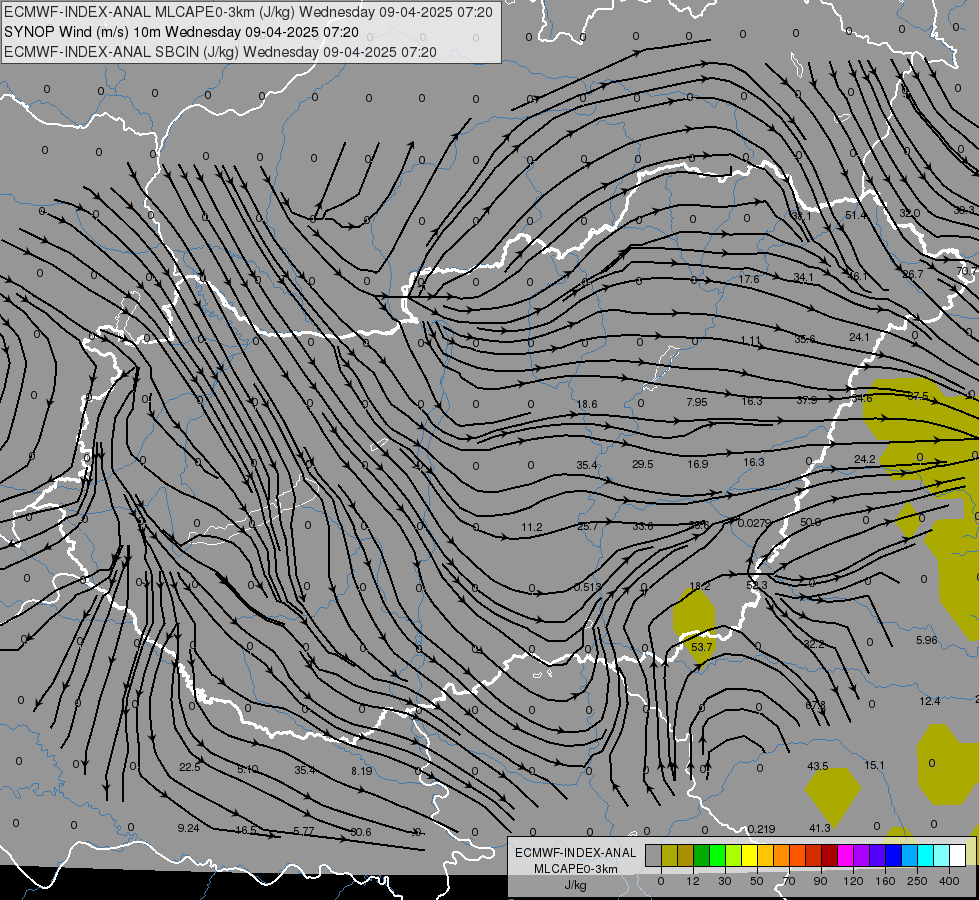
Task: Click the J/kg unit label in legend
Action: tap(576, 885)
